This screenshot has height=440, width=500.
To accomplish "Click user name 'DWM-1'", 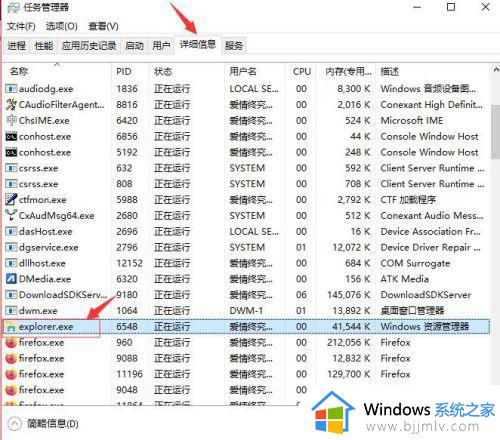I will click(246, 311).
